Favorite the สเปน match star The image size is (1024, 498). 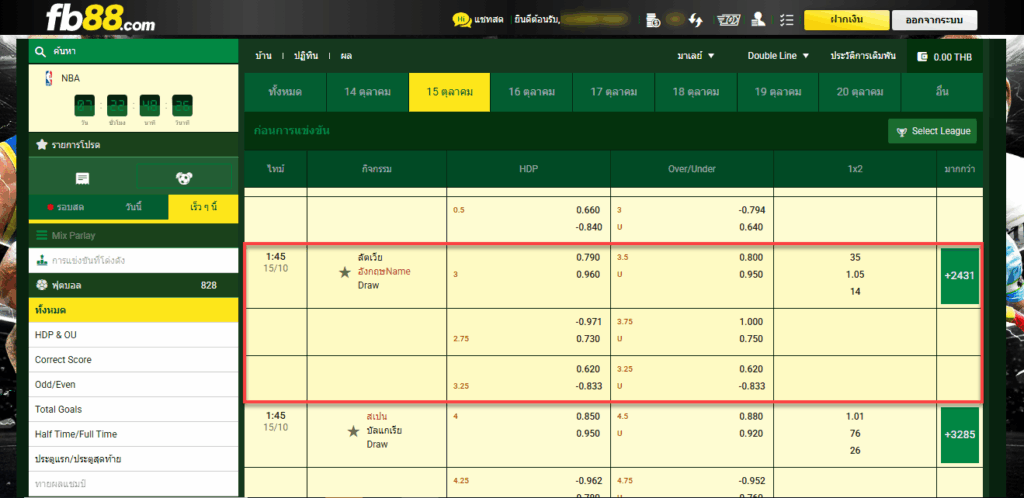click(353, 431)
